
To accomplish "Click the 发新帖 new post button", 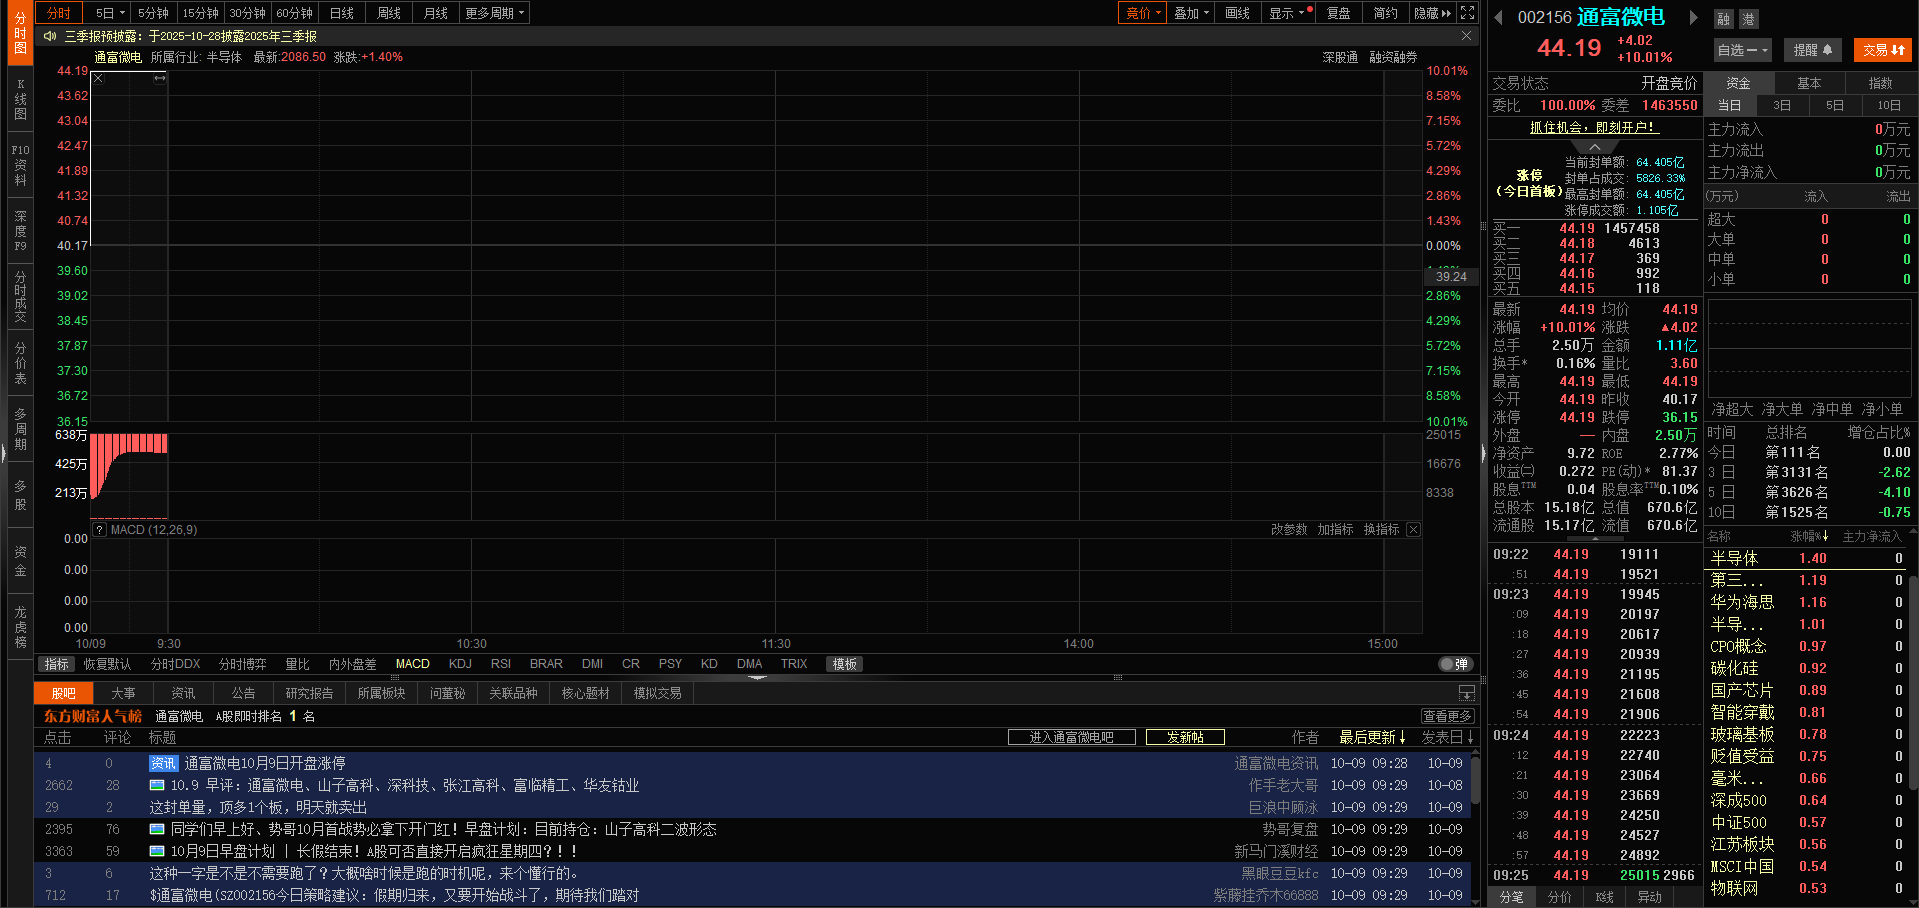I will coord(1185,737).
